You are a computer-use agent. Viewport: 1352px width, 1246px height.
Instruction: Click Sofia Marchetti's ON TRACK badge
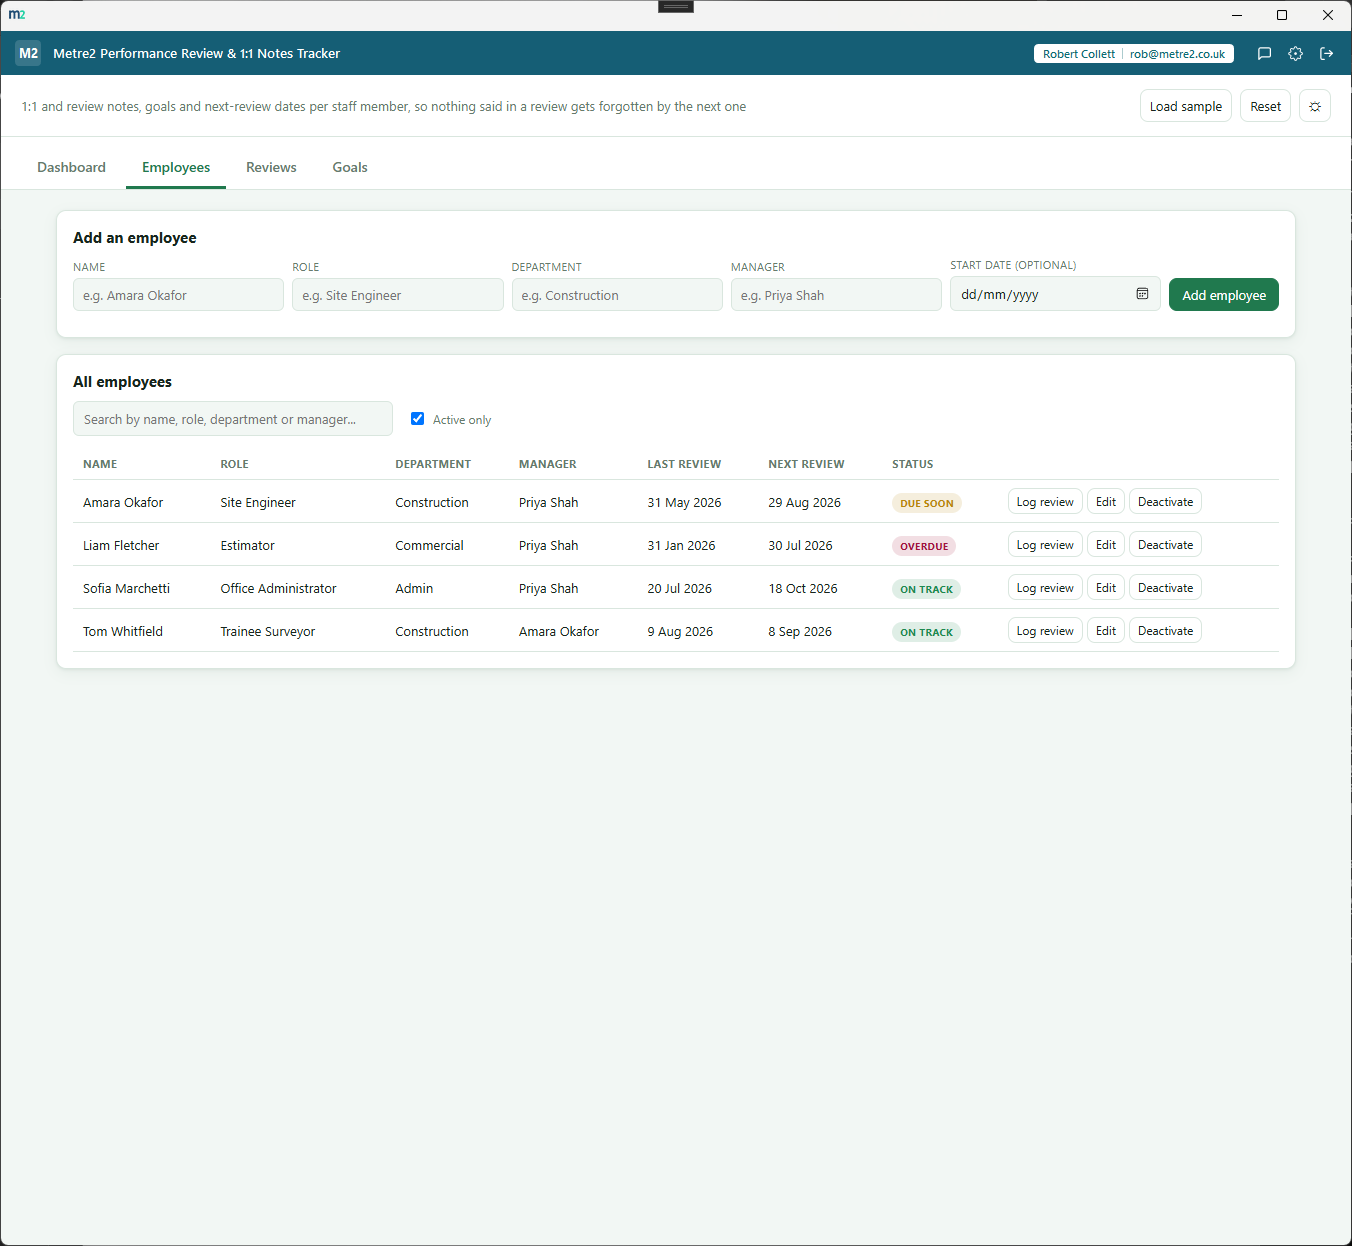[926, 589]
